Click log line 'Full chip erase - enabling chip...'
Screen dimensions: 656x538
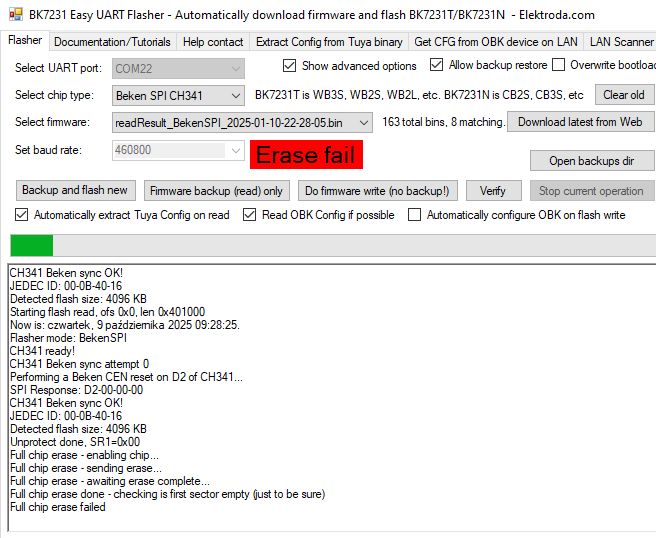[x=85, y=455]
